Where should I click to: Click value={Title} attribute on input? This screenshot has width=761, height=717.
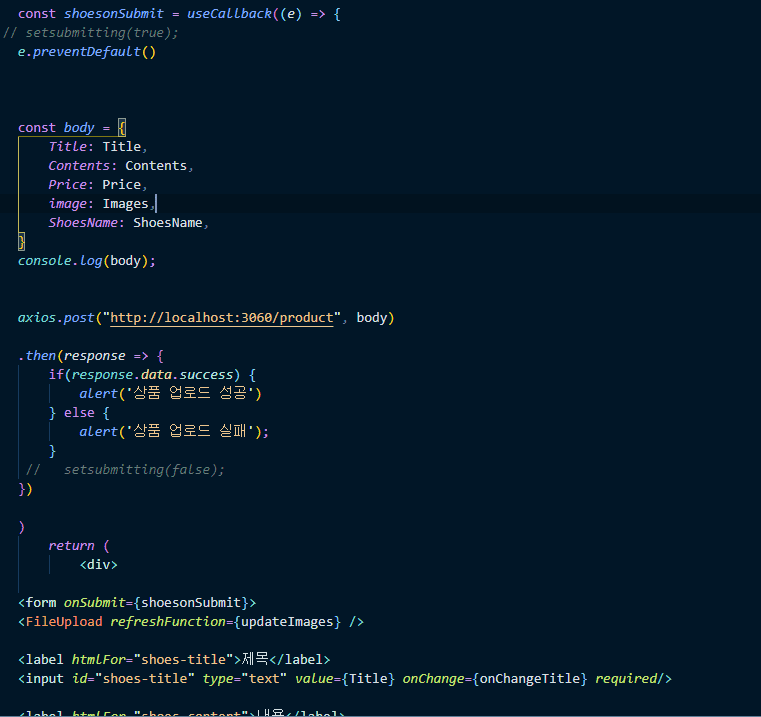click(345, 679)
